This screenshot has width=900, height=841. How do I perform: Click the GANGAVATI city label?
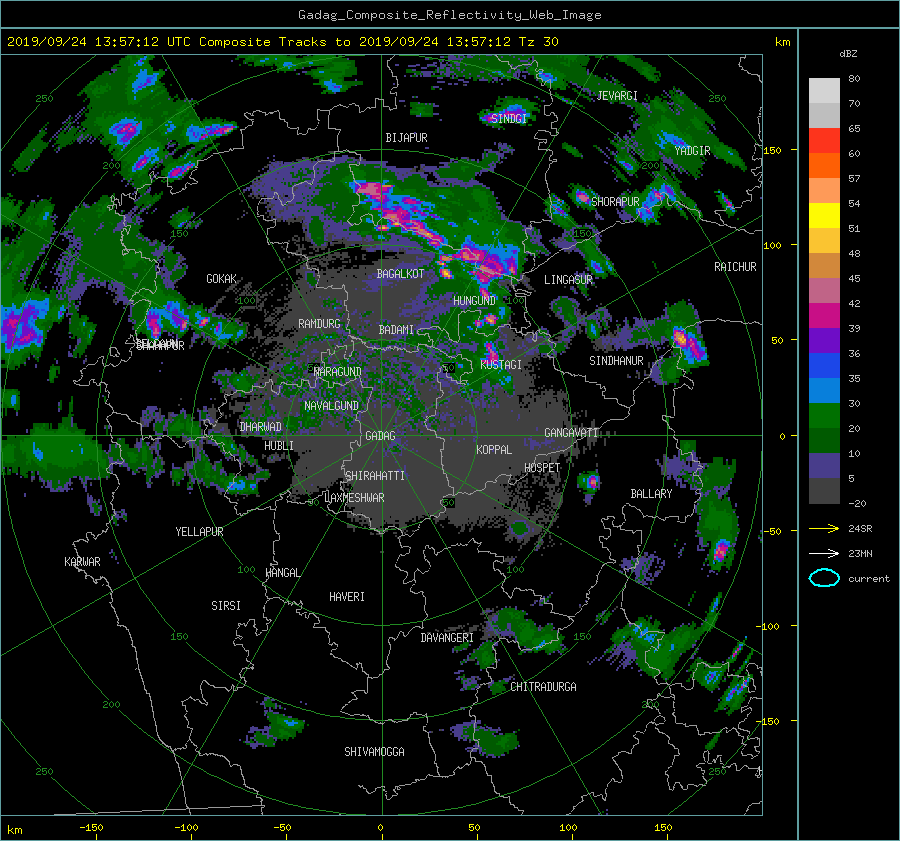[x=572, y=433]
